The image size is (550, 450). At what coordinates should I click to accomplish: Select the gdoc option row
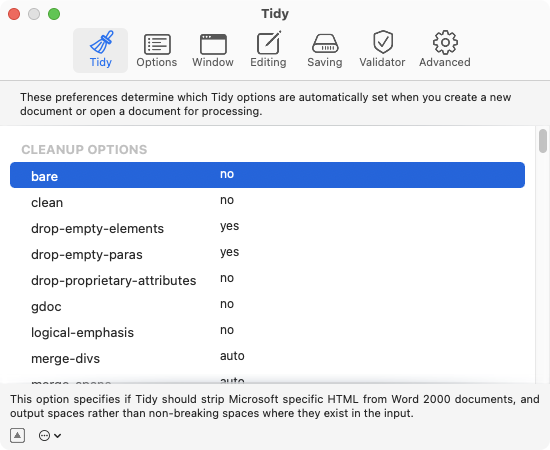(267, 306)
